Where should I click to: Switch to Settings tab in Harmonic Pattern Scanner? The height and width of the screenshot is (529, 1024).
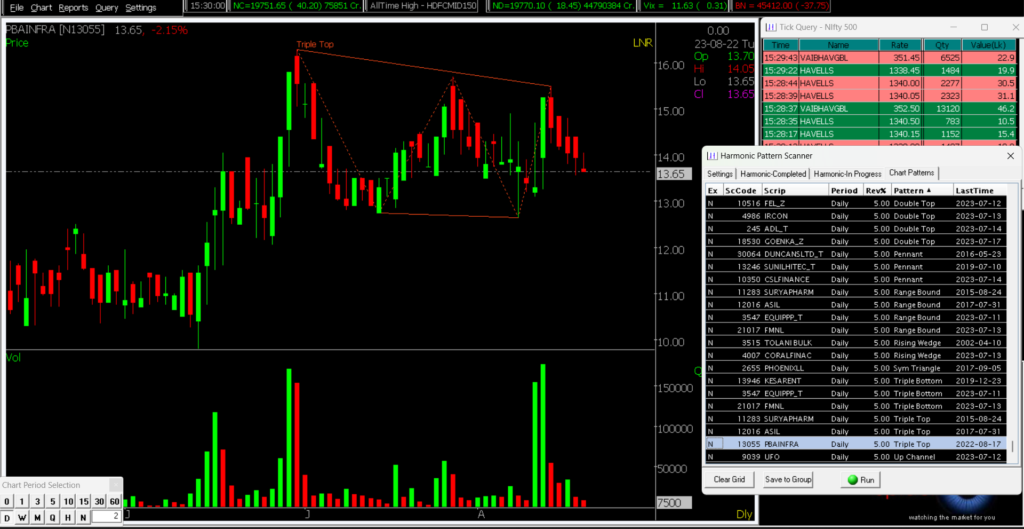point(720,174)
